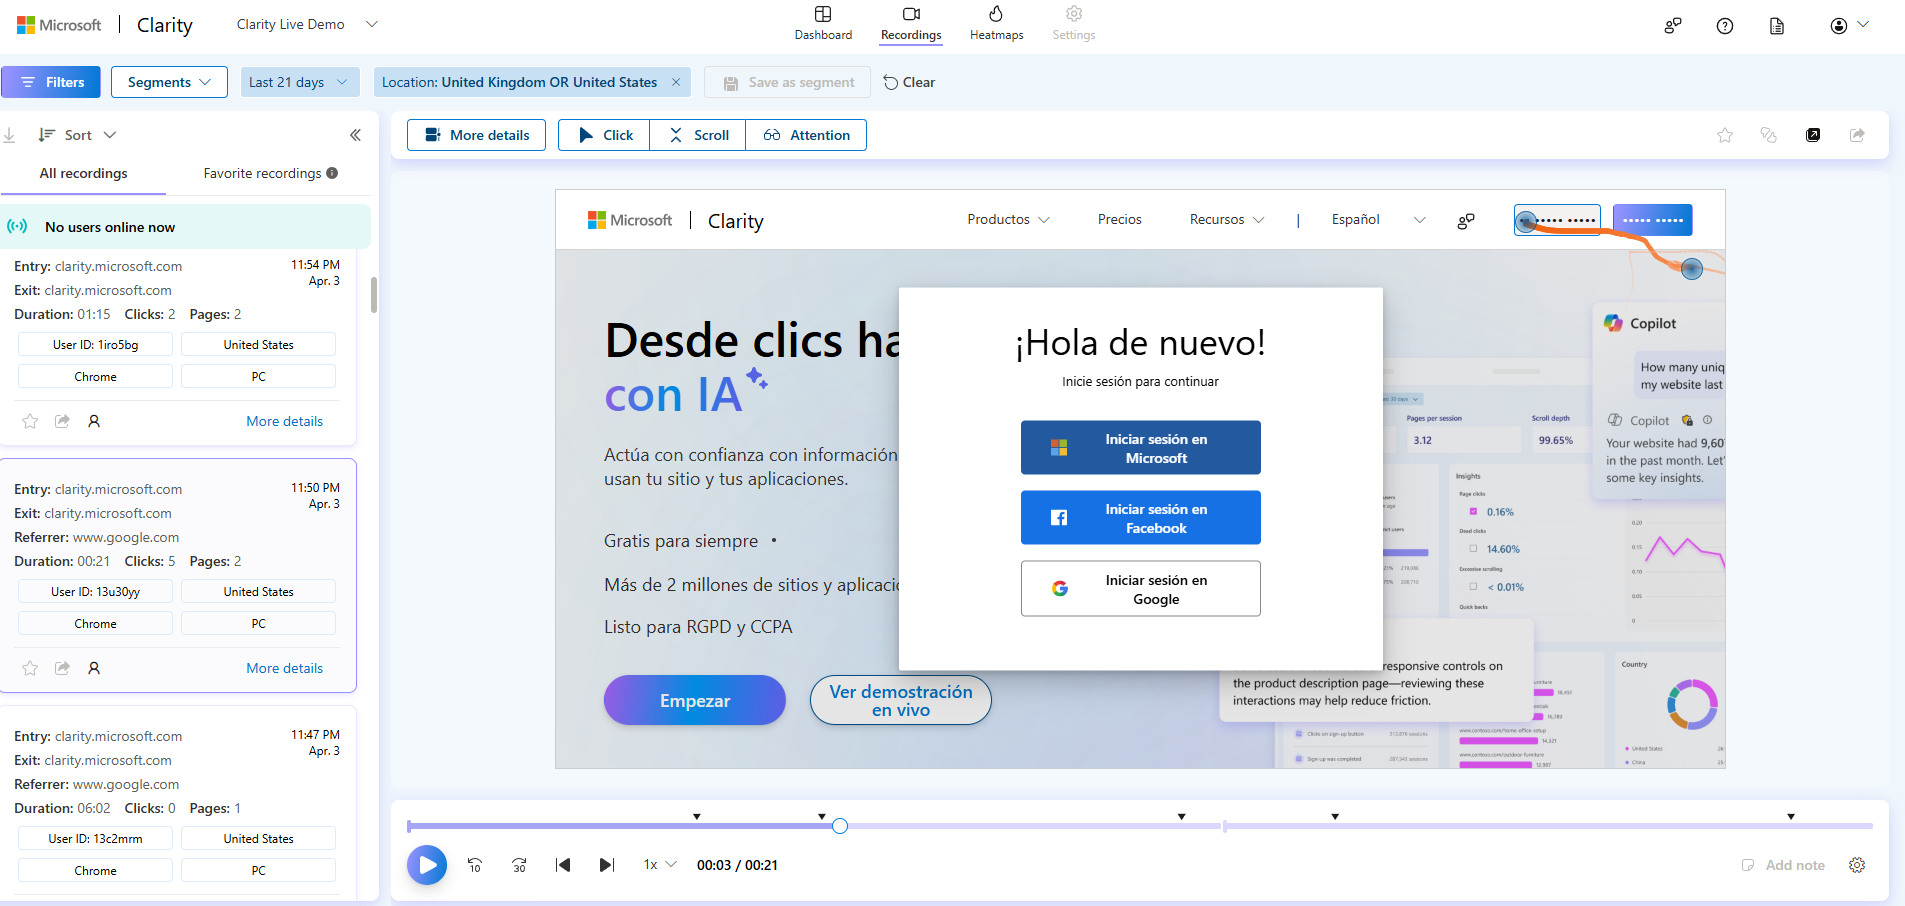Image resolution: width=1905 pixels, height=906 pixels.
Task: Open the Last 21 days date range dropdown
Action: click(299, 81)
